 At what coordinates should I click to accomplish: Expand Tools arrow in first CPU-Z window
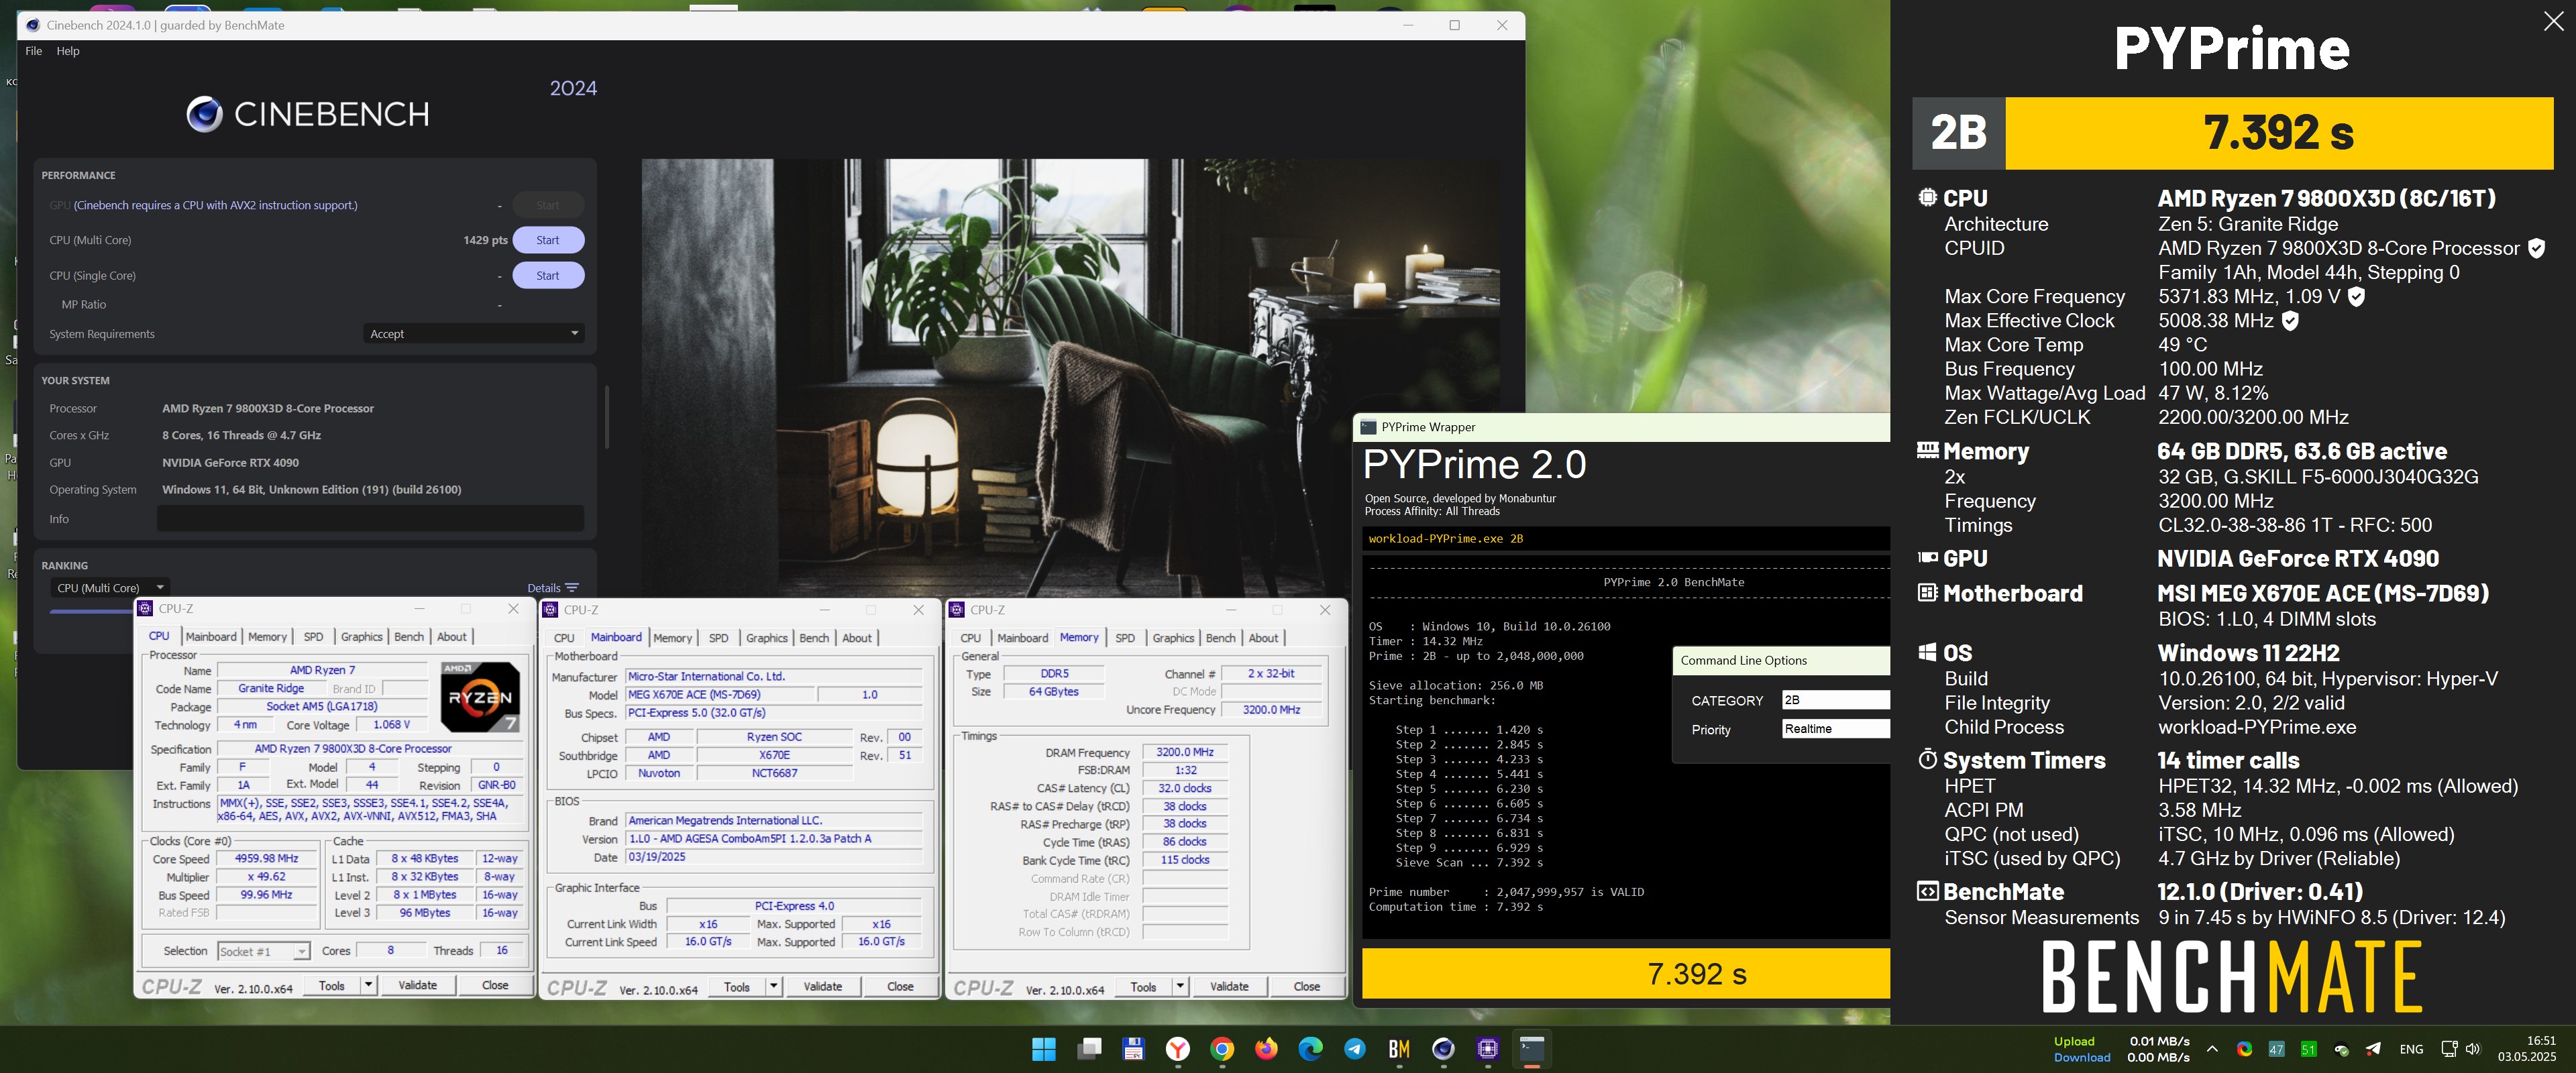coord(368,986)
